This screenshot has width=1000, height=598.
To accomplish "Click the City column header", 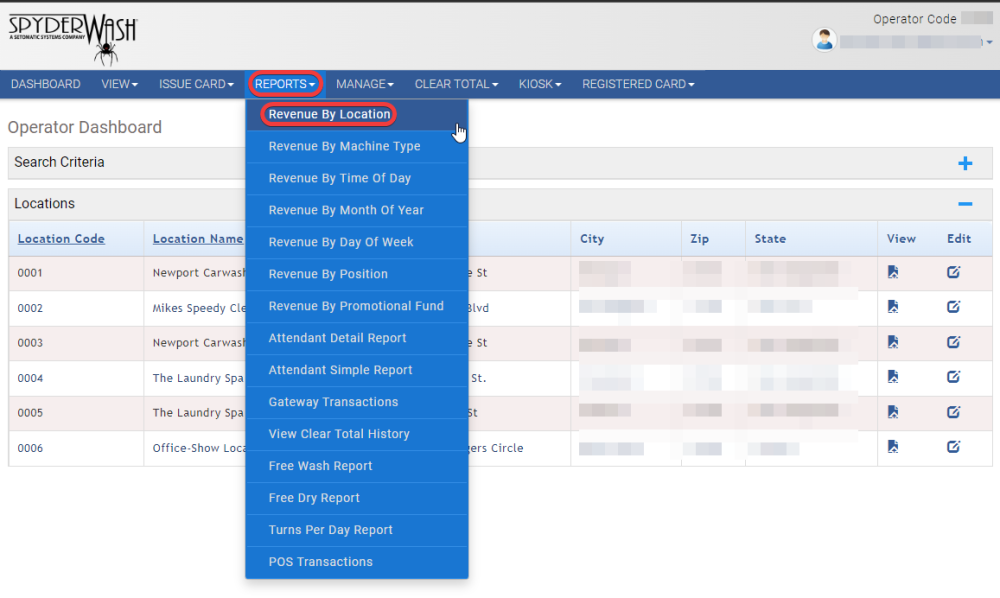I will [592, 239].
